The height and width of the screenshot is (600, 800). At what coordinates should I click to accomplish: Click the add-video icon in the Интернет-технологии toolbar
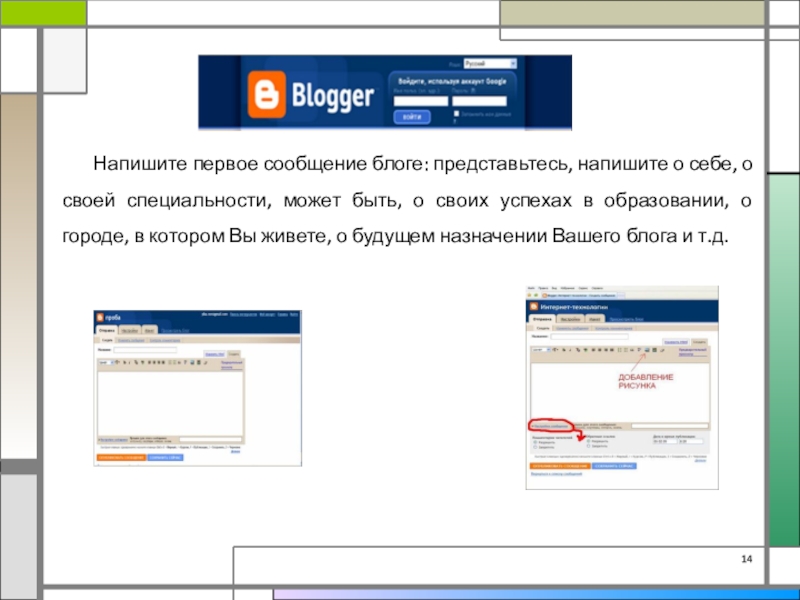[654, 350]
